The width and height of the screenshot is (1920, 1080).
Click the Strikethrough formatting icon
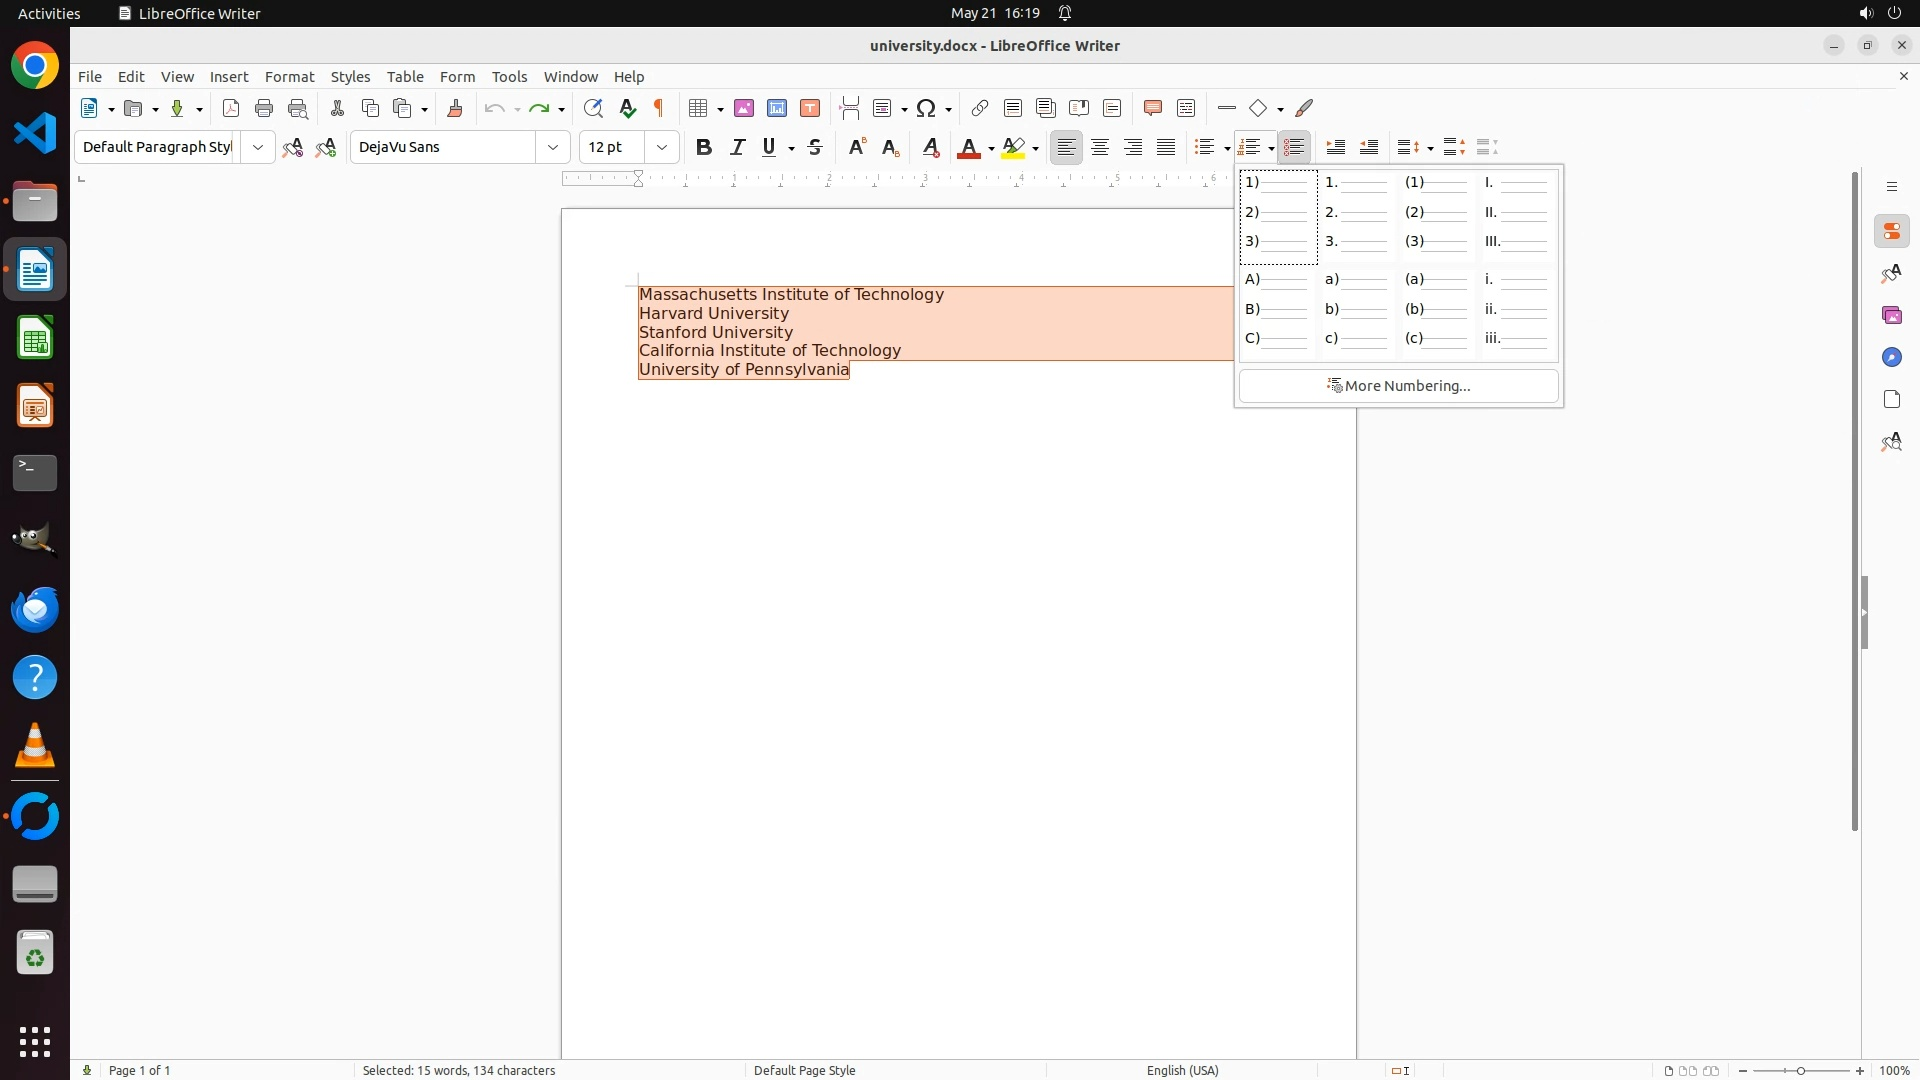click(815, 147)
